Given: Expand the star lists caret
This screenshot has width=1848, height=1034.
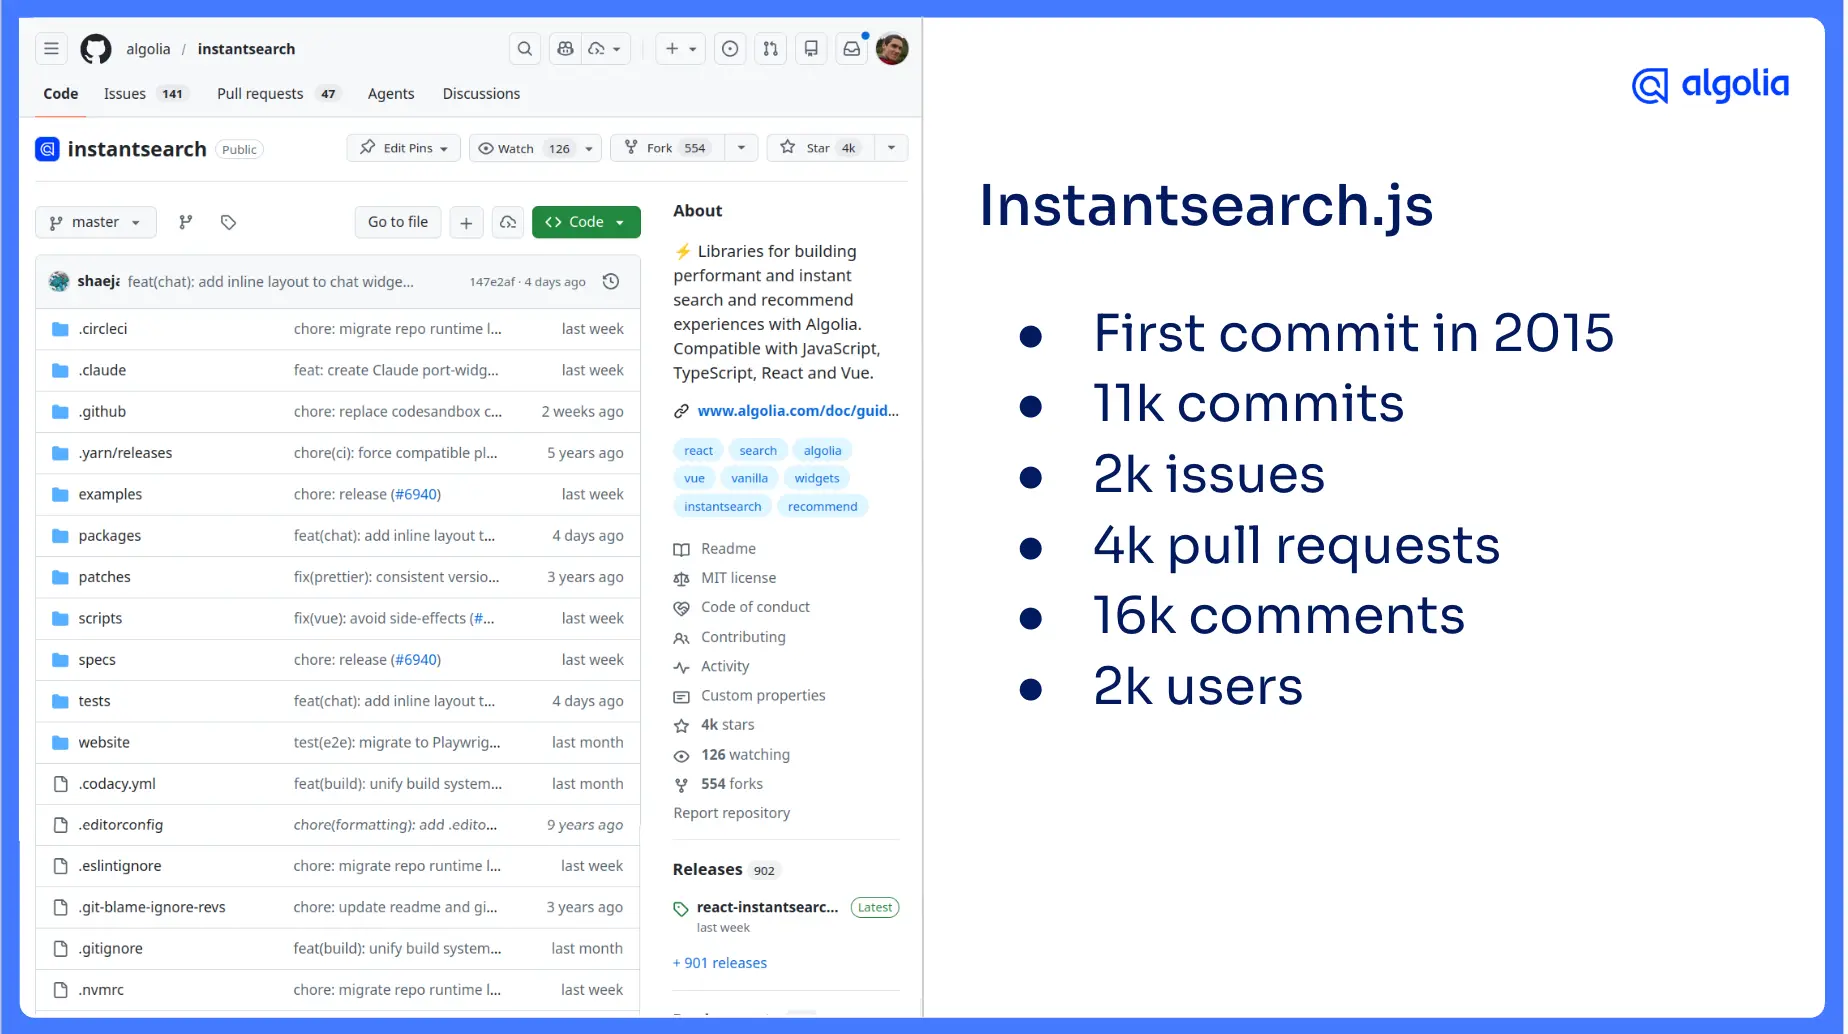Looking at the screenshot, I should 891,148.
